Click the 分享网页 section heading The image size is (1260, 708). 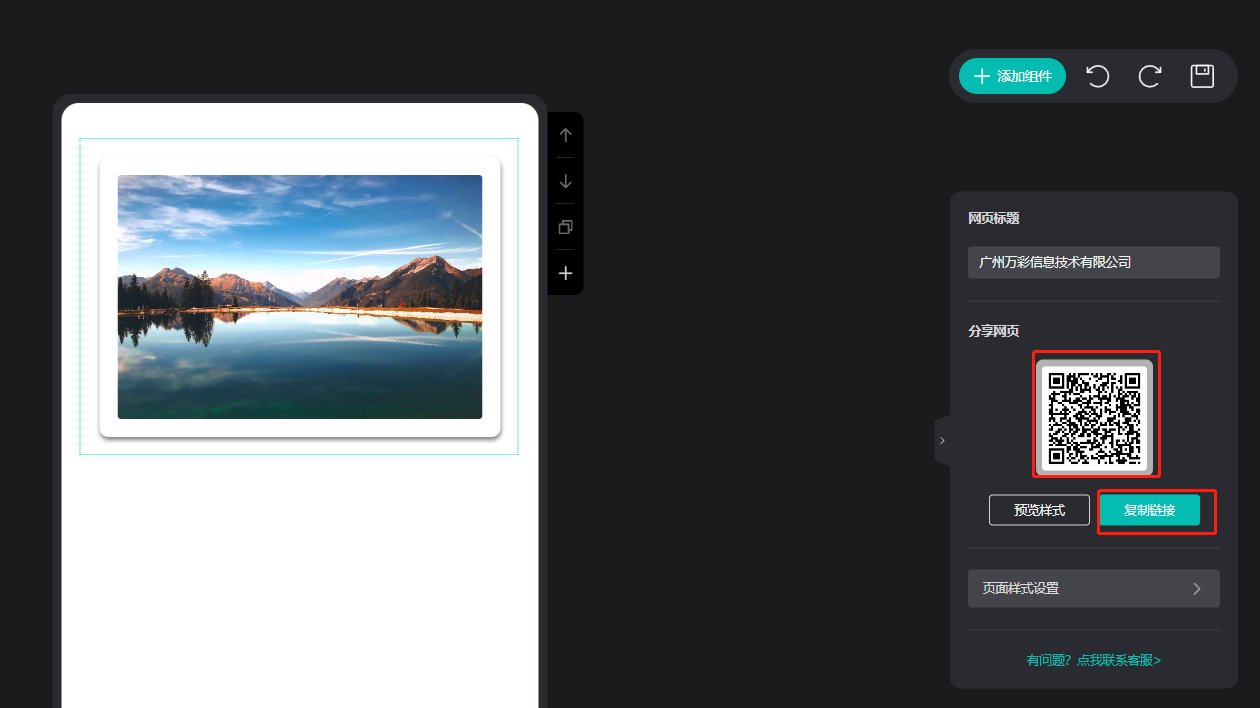click(993, 331)
